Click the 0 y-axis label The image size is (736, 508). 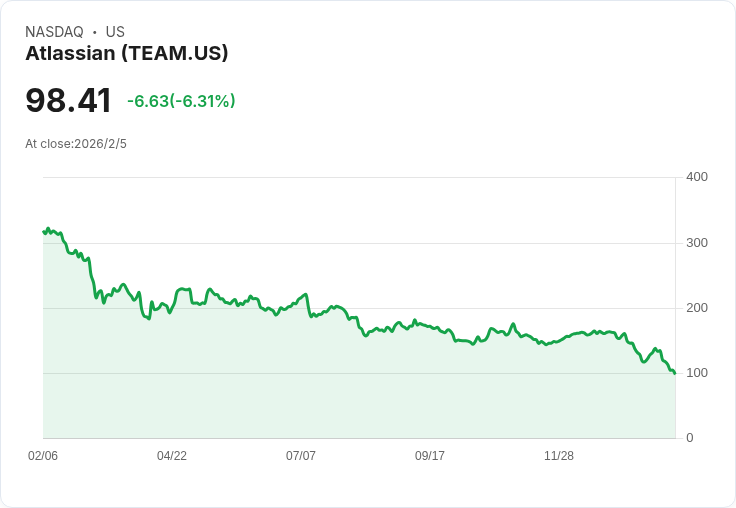pos(689,438)
